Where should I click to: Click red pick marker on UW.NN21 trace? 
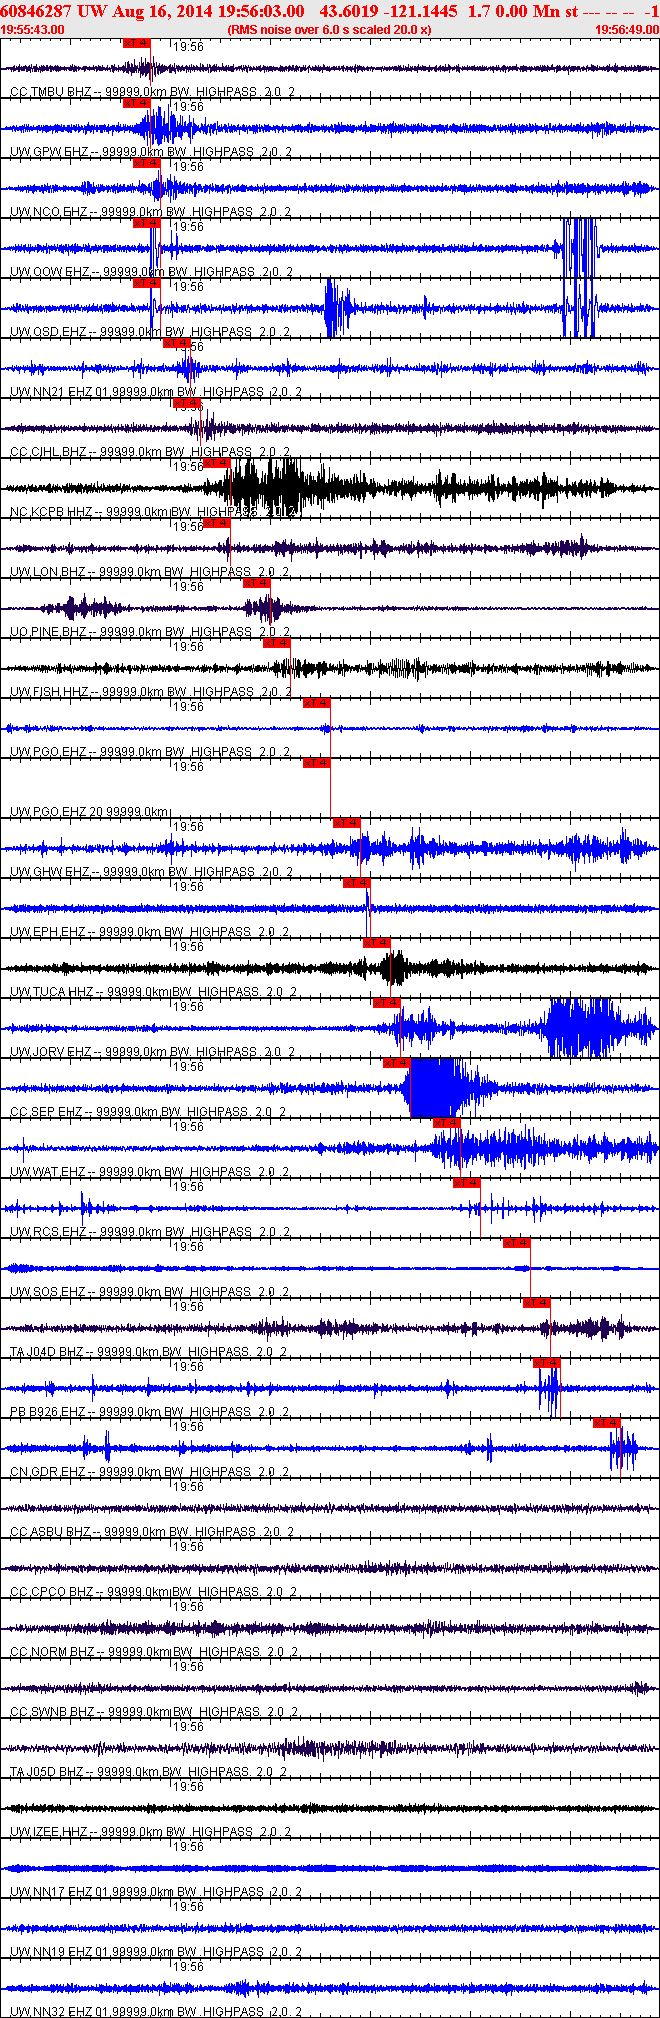click(x=176, y=343)
